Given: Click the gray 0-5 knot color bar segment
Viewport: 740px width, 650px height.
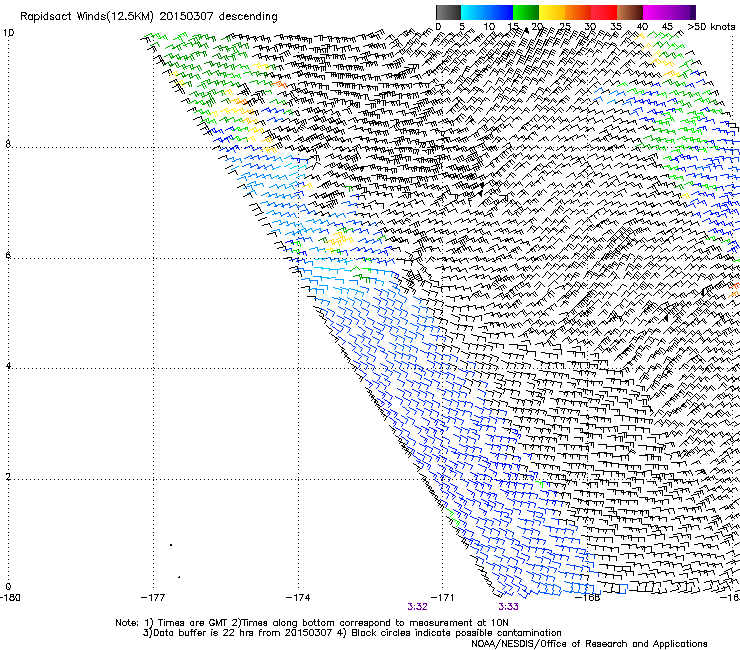Looking at the screenshot, I should (448, 12).
